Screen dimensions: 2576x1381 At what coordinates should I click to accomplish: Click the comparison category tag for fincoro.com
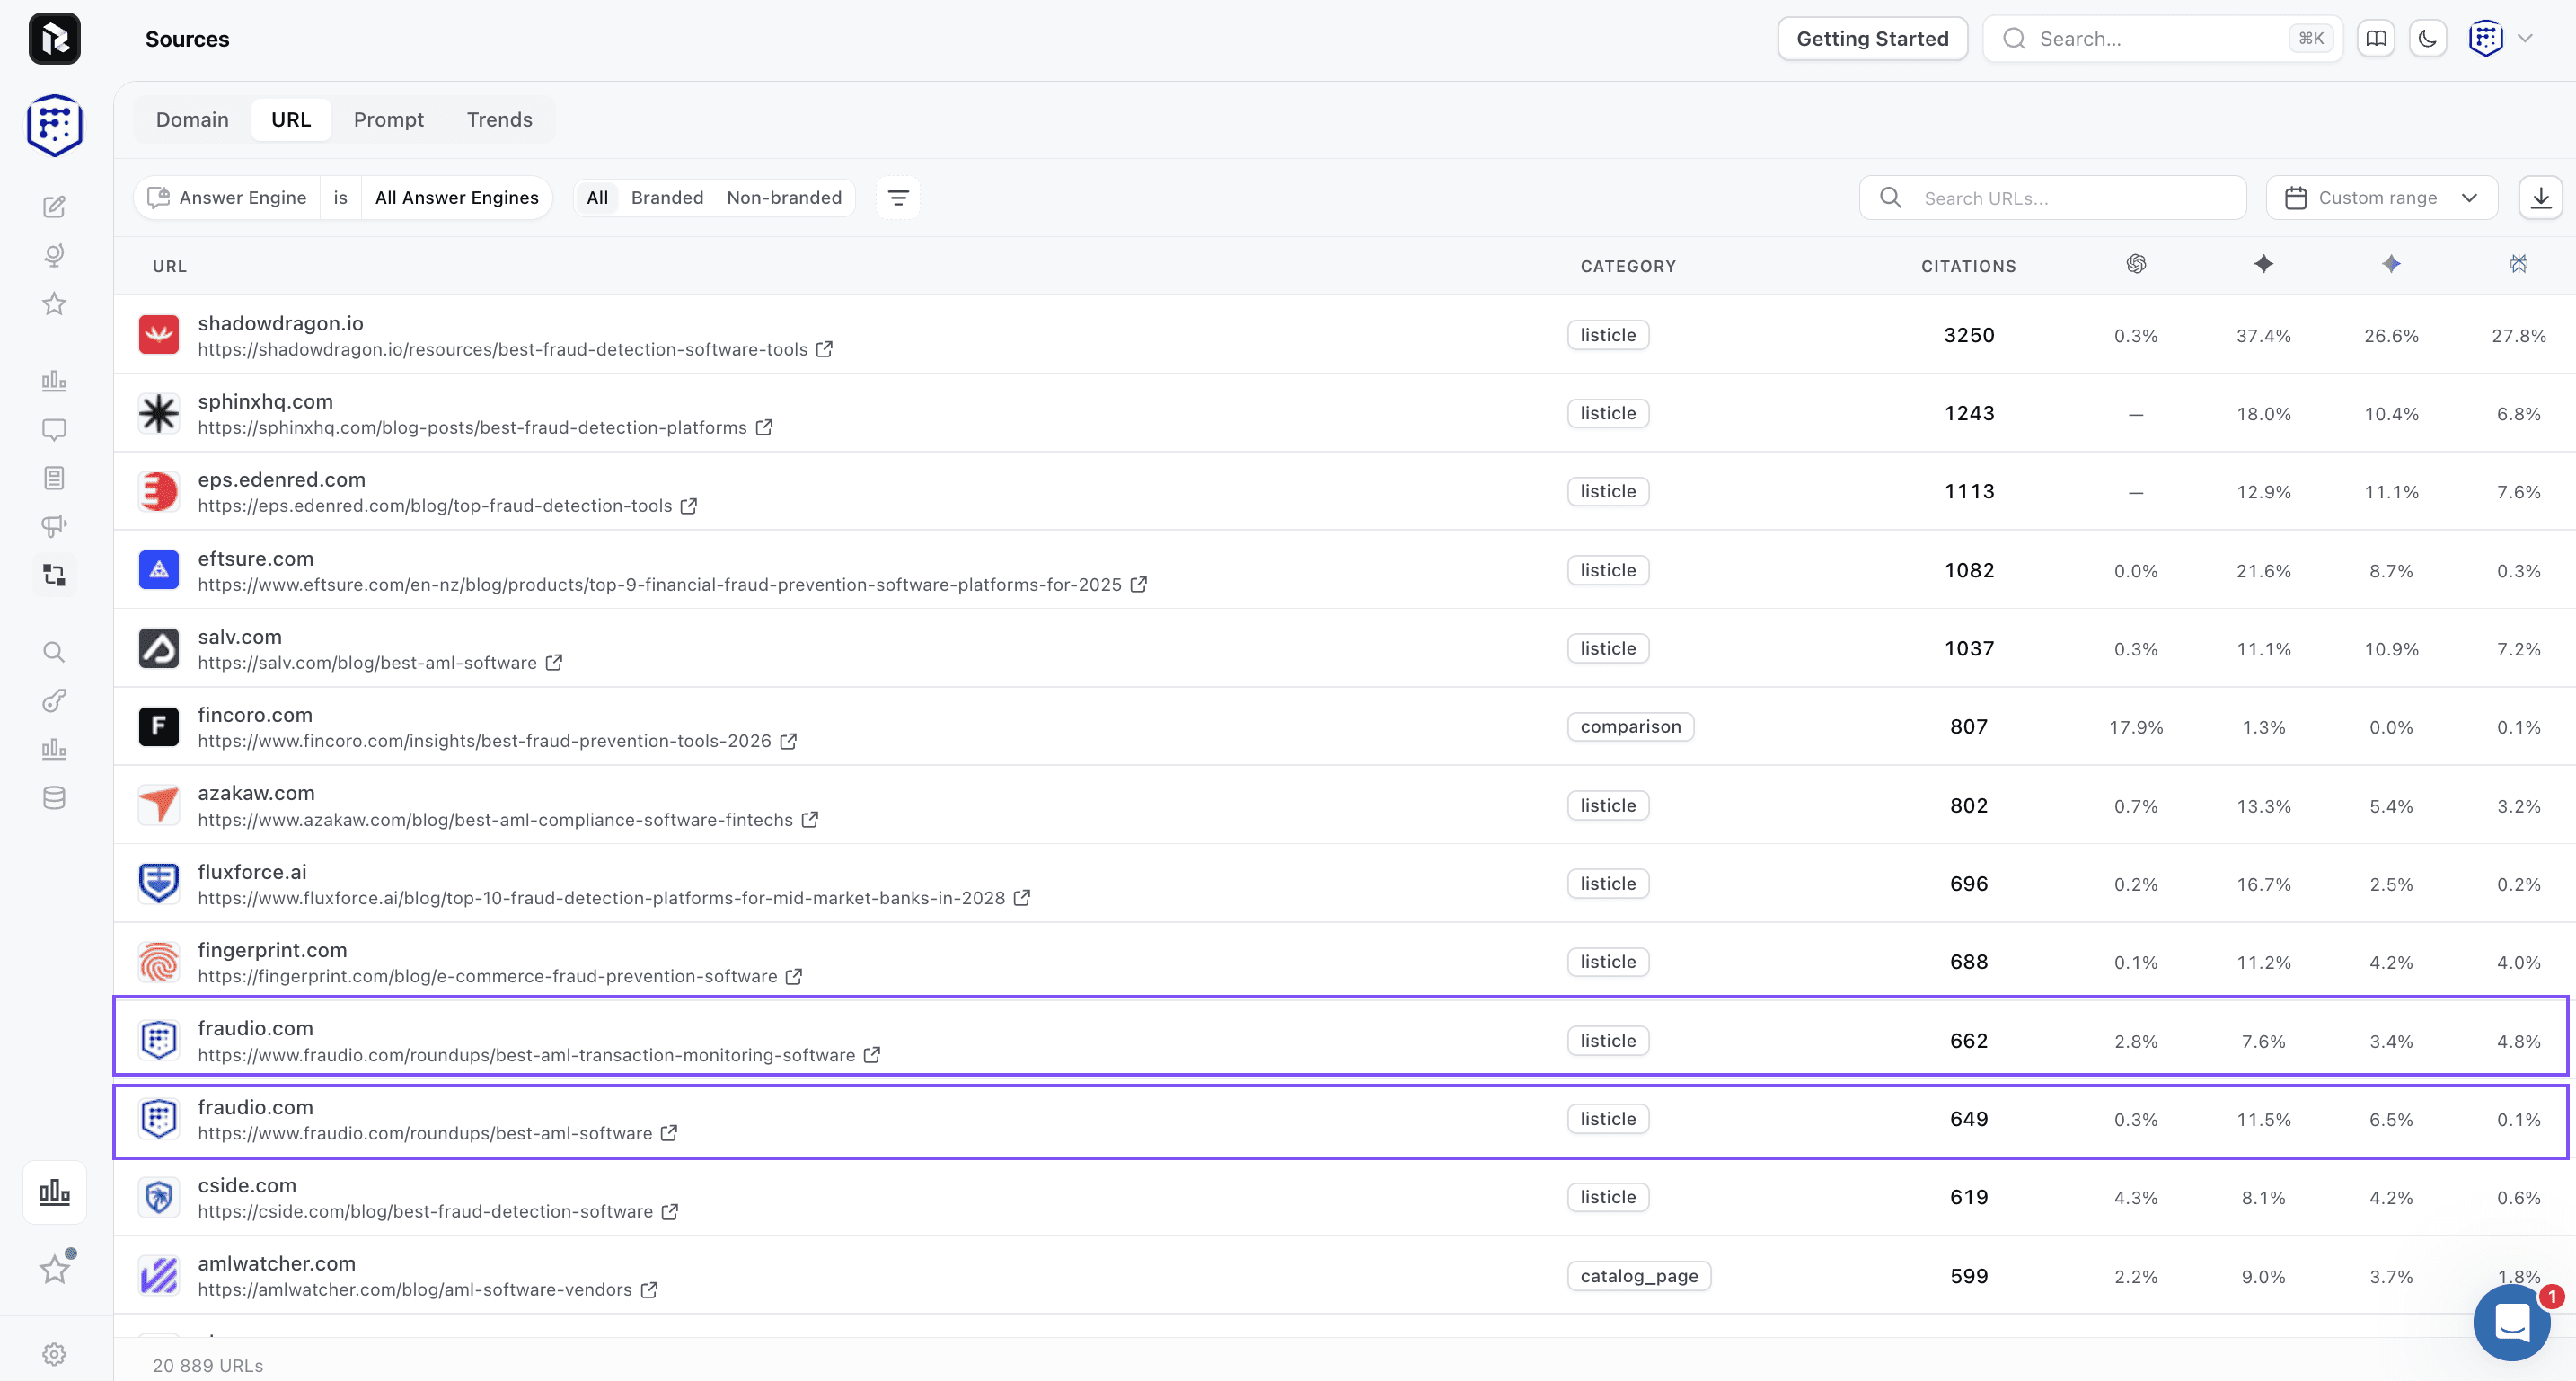(x=1630, y=727)
